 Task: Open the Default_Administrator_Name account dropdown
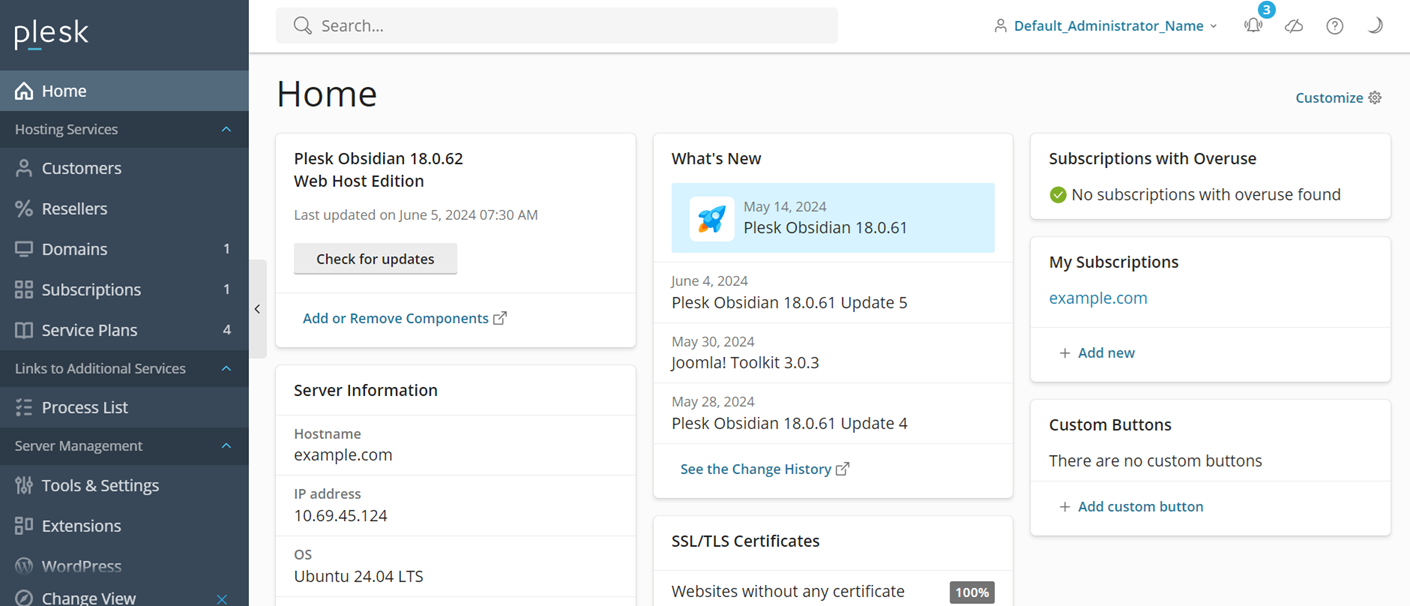1106,26
